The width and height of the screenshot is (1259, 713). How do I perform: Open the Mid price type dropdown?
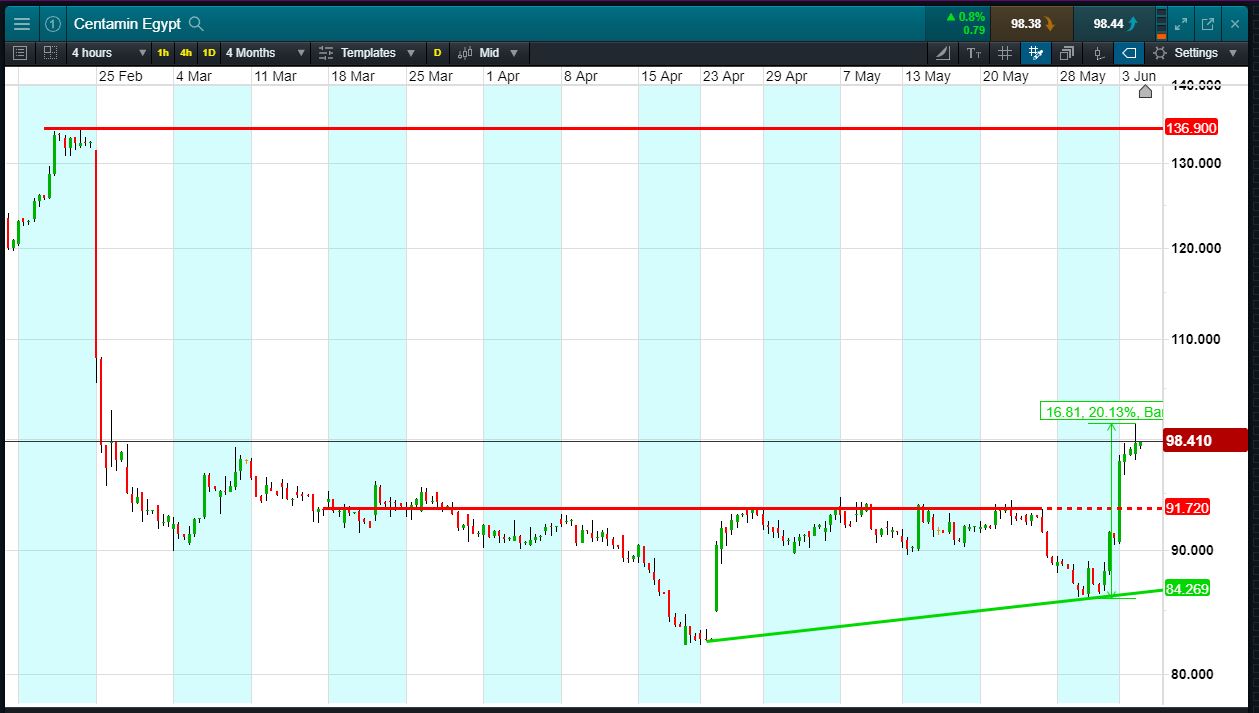click(489, 53)
